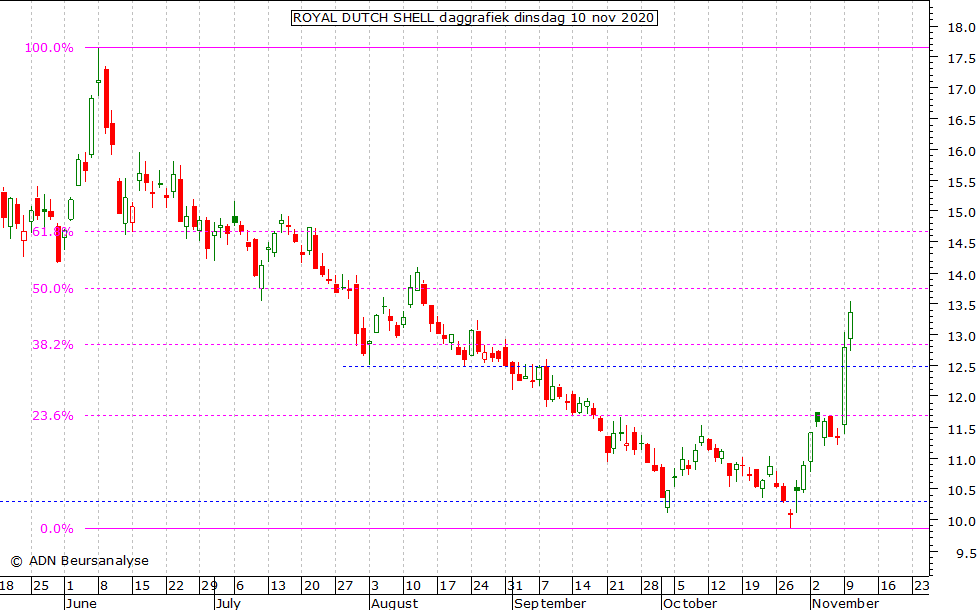Select the 61.8% Fibonacci level label
980x610 pixels.
point(52,232)
